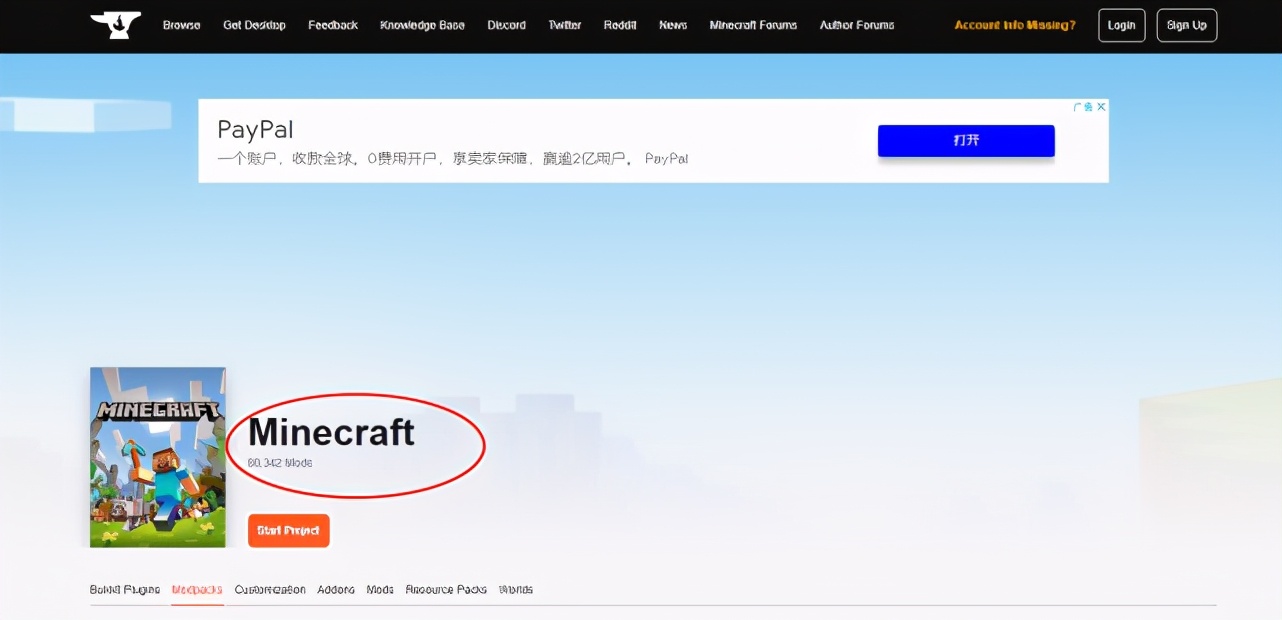Go to Knowledge Base in the navbar
This screenshot has width=1282, height=620.
422,25
